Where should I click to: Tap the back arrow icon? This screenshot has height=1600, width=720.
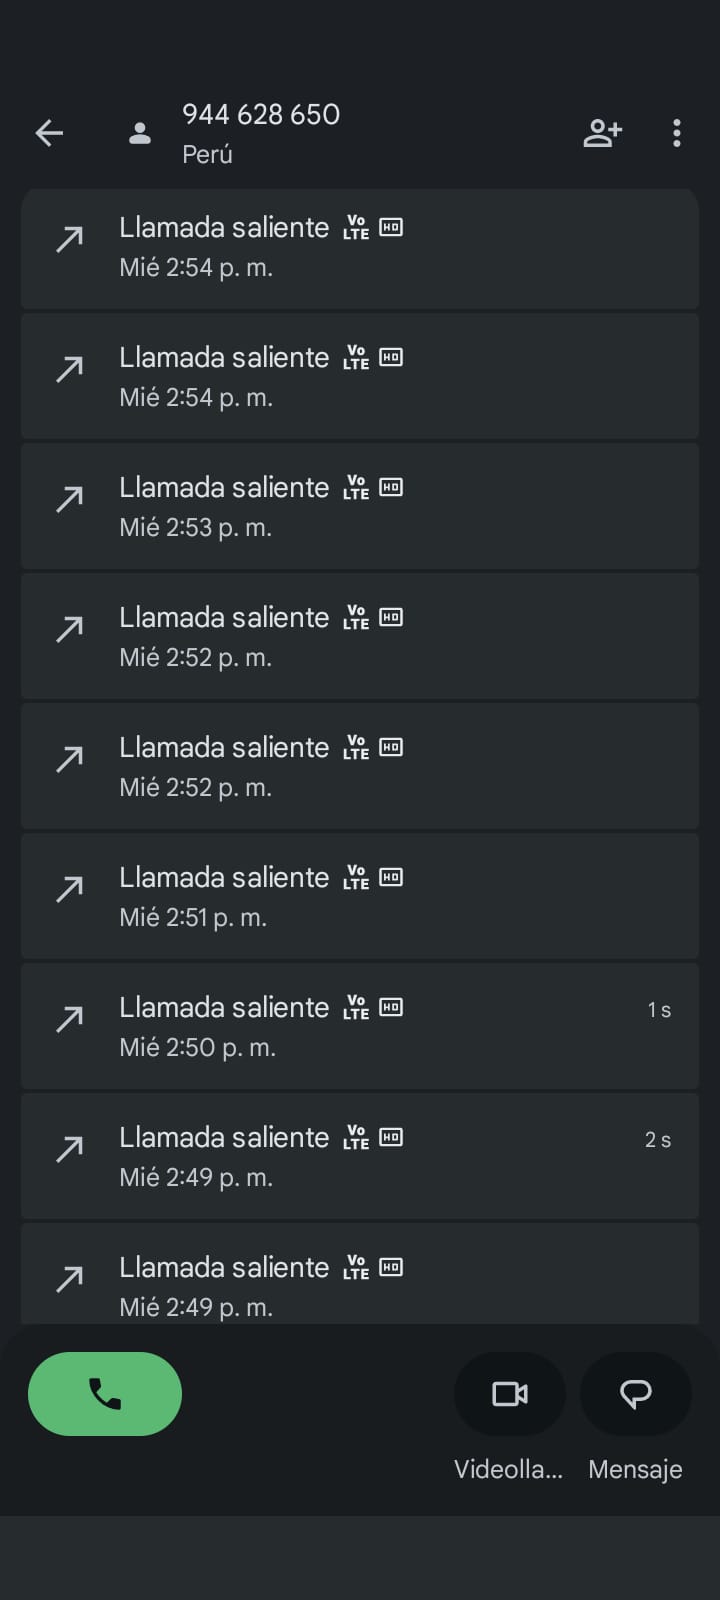pyautogui.click(x=49, y=133)
